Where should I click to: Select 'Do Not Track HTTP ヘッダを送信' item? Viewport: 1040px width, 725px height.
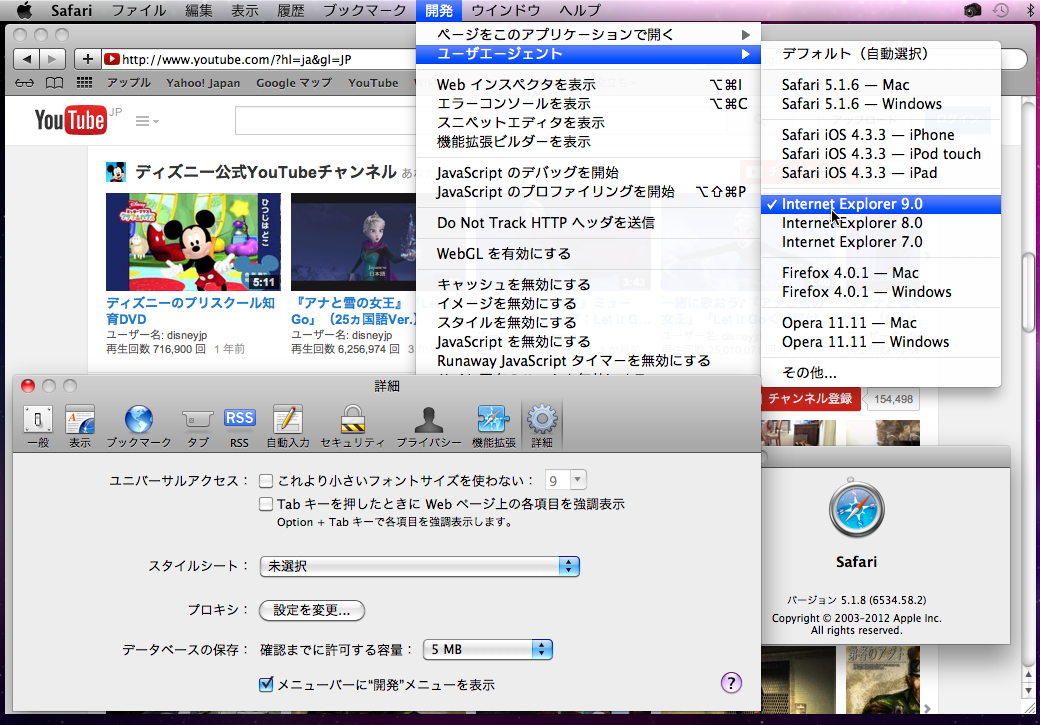pos(588,223)
